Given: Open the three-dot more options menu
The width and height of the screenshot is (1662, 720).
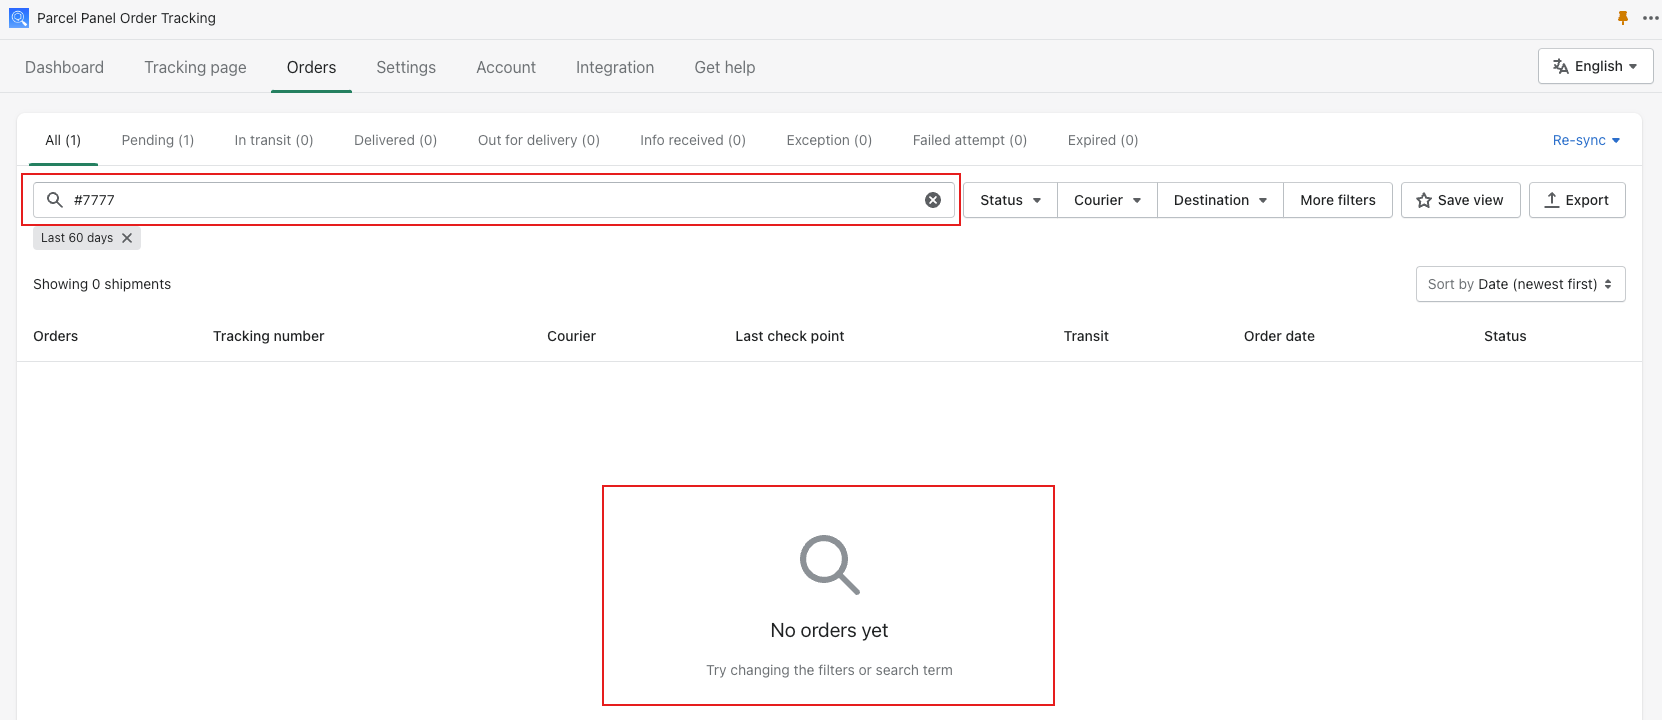Looking at the screenshot, I should click(x=1650, y=18).
